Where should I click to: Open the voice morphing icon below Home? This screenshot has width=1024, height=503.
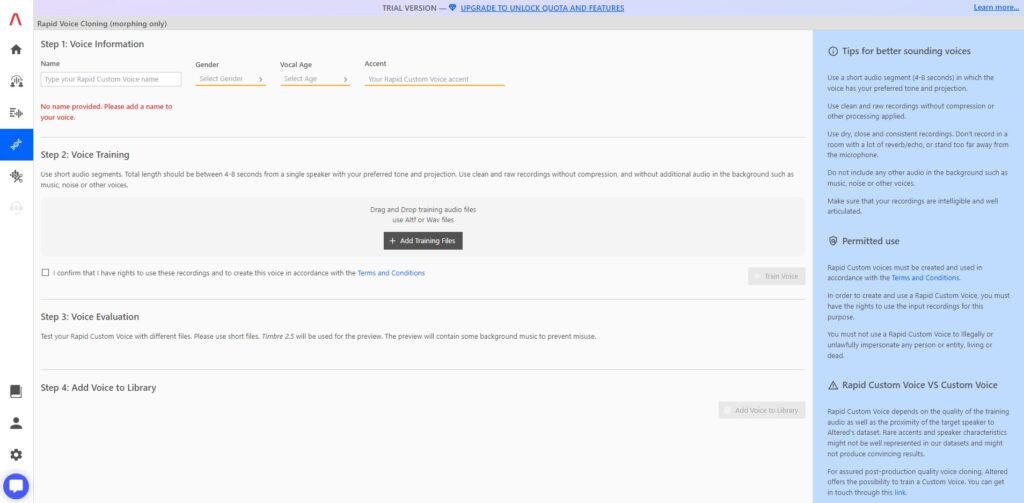16,81
